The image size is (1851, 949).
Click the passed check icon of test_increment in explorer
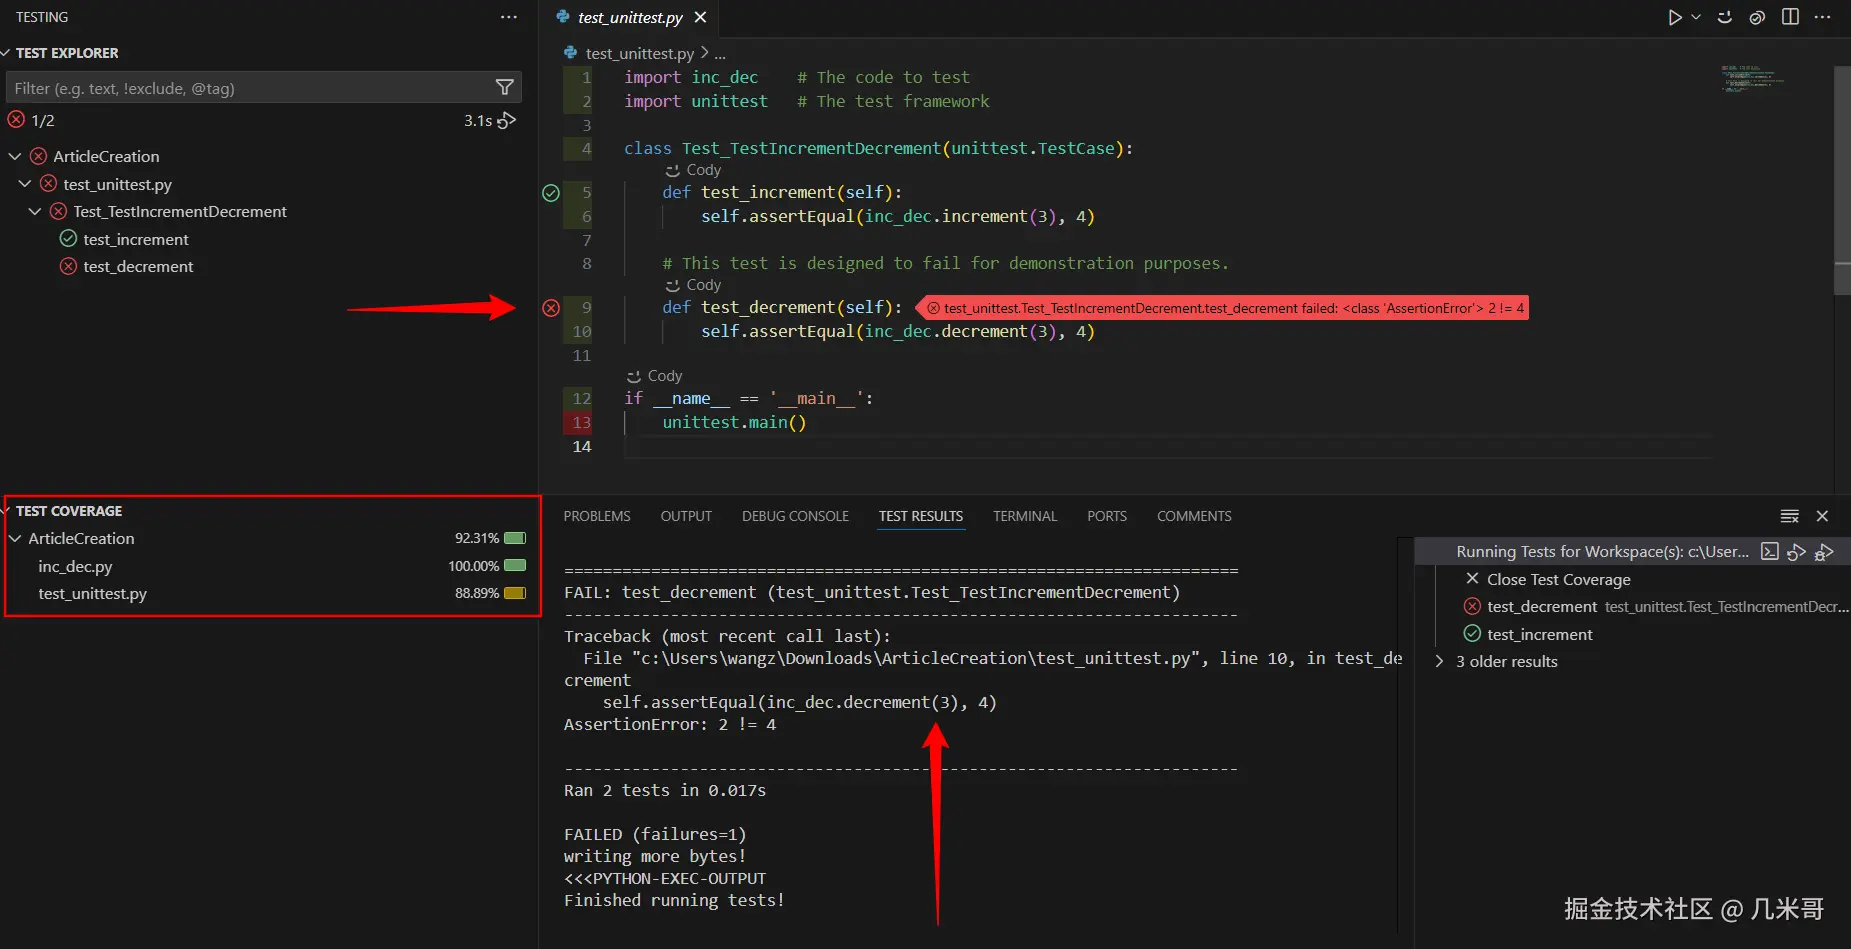click(x=68, y=239)
